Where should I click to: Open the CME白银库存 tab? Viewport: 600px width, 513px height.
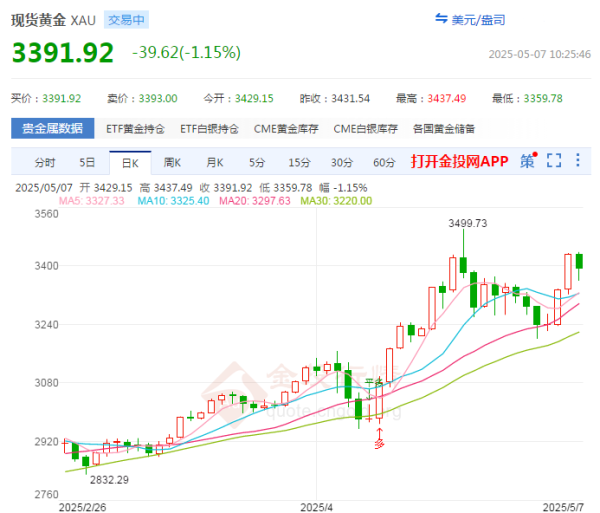pos(366,129)
